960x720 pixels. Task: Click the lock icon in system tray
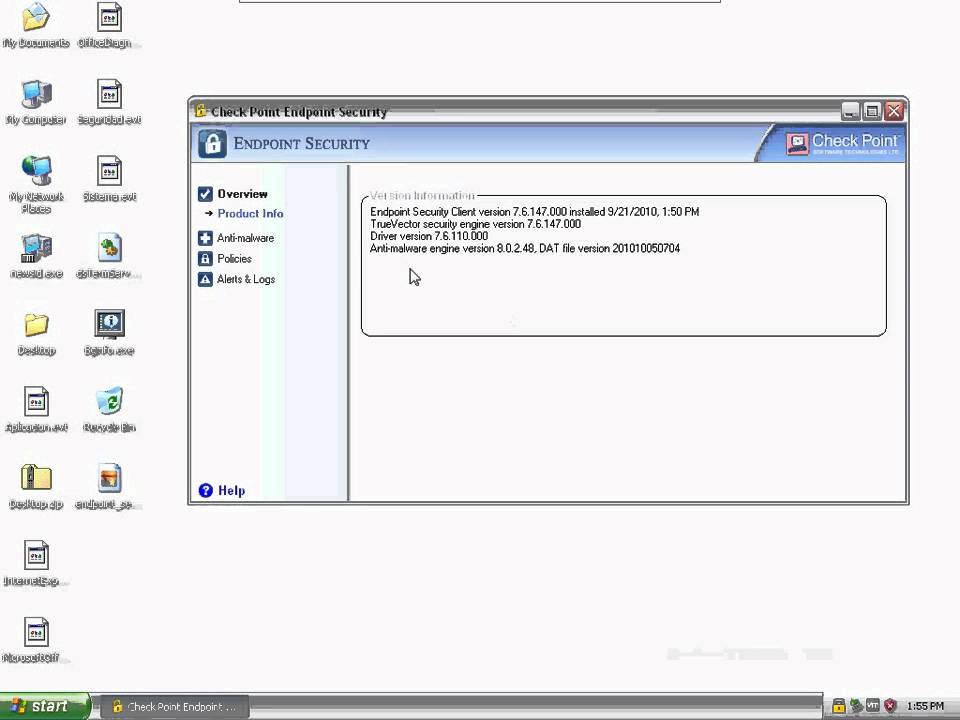[838, 706]
